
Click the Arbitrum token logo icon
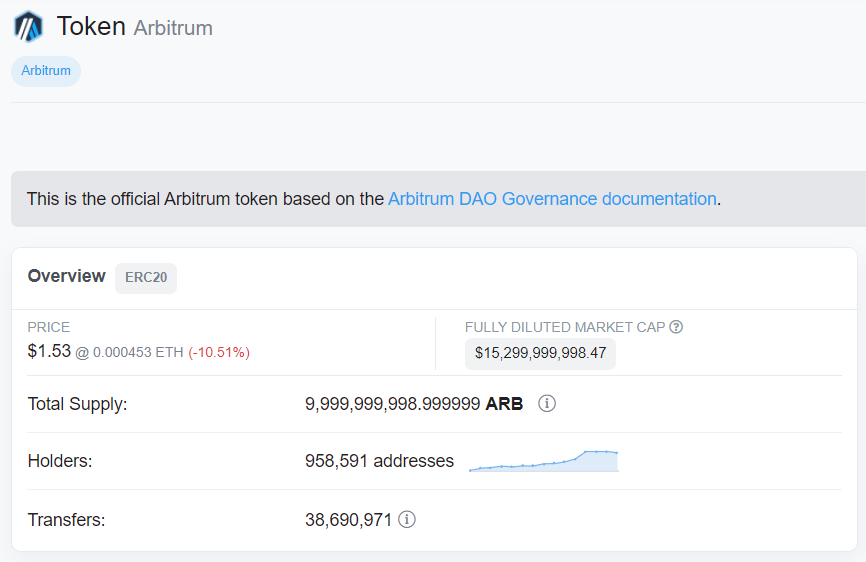28,26
